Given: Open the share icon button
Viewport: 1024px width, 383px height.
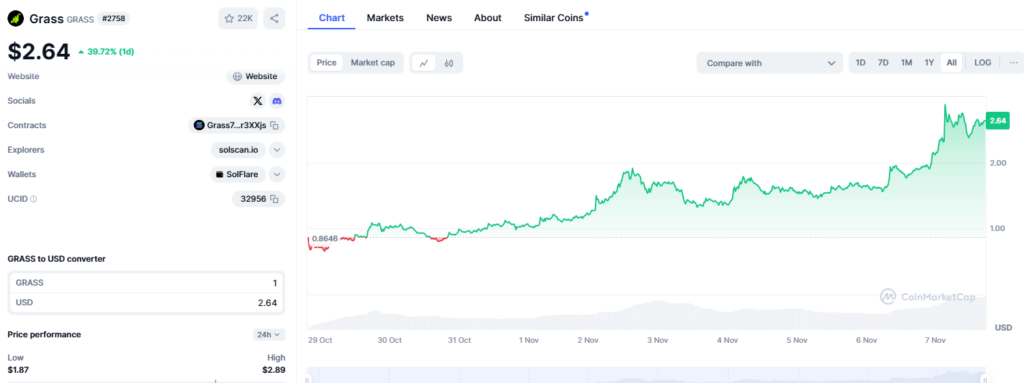Looking at the screenshot, I should pyautogui.click(x=274, y=18).
